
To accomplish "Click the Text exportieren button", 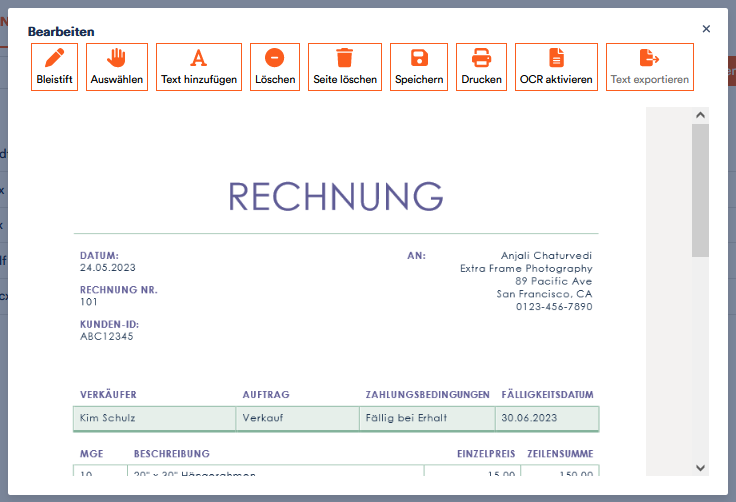I will pyautogui.click(x=650, y=67).
